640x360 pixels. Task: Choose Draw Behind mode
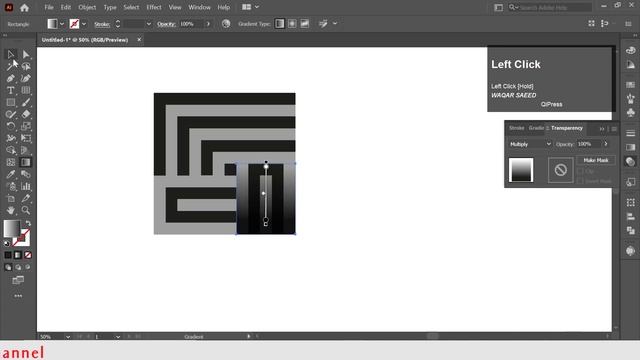click(x=18, y=267)
